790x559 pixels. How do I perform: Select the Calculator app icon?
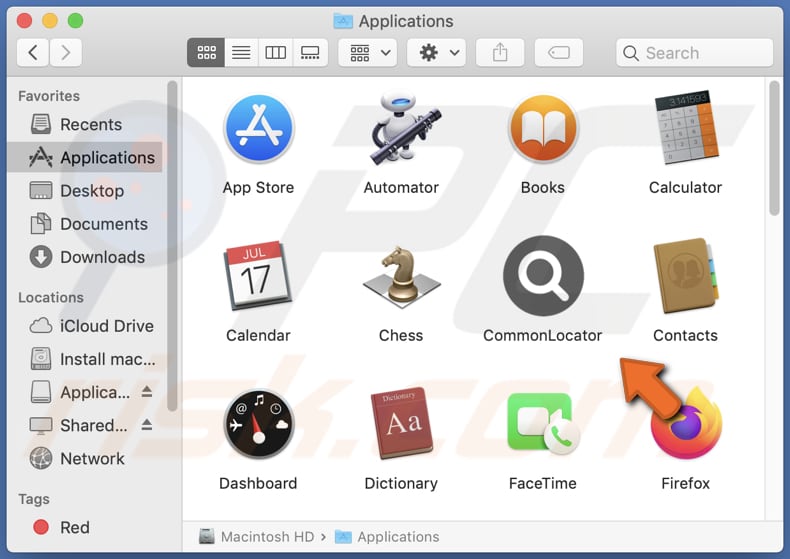click(685, 127)
